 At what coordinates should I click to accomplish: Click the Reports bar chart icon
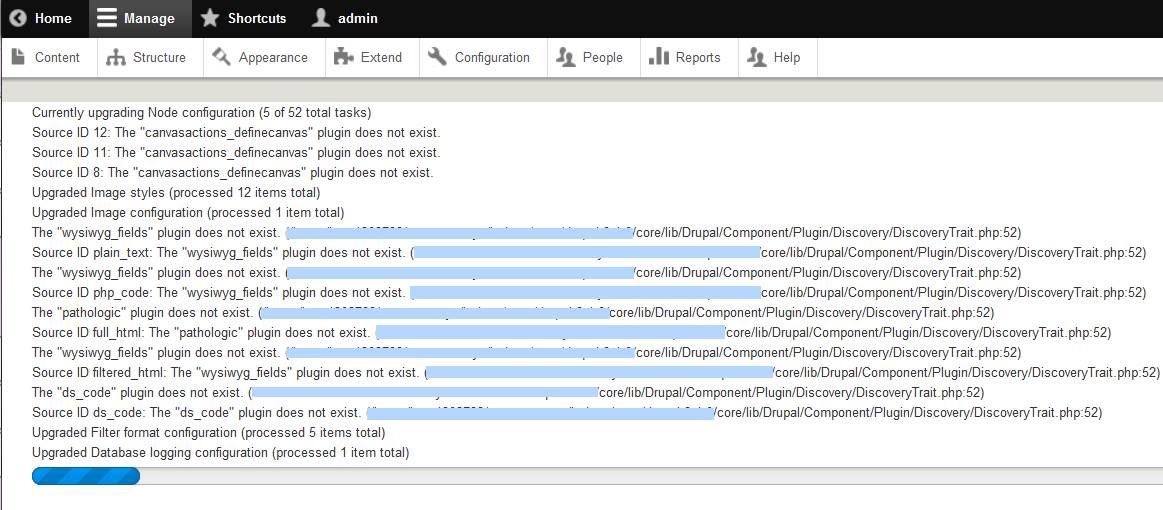659,56
